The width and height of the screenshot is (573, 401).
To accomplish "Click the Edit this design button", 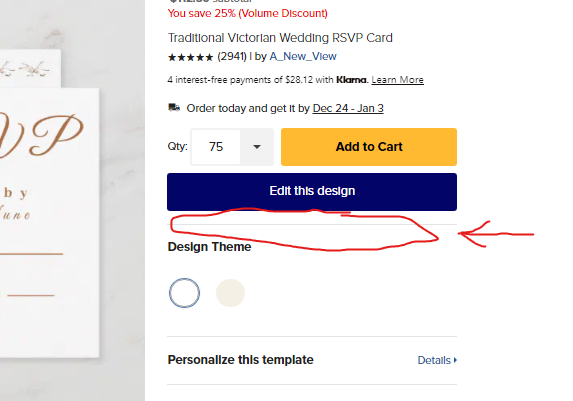I will 312,192.
